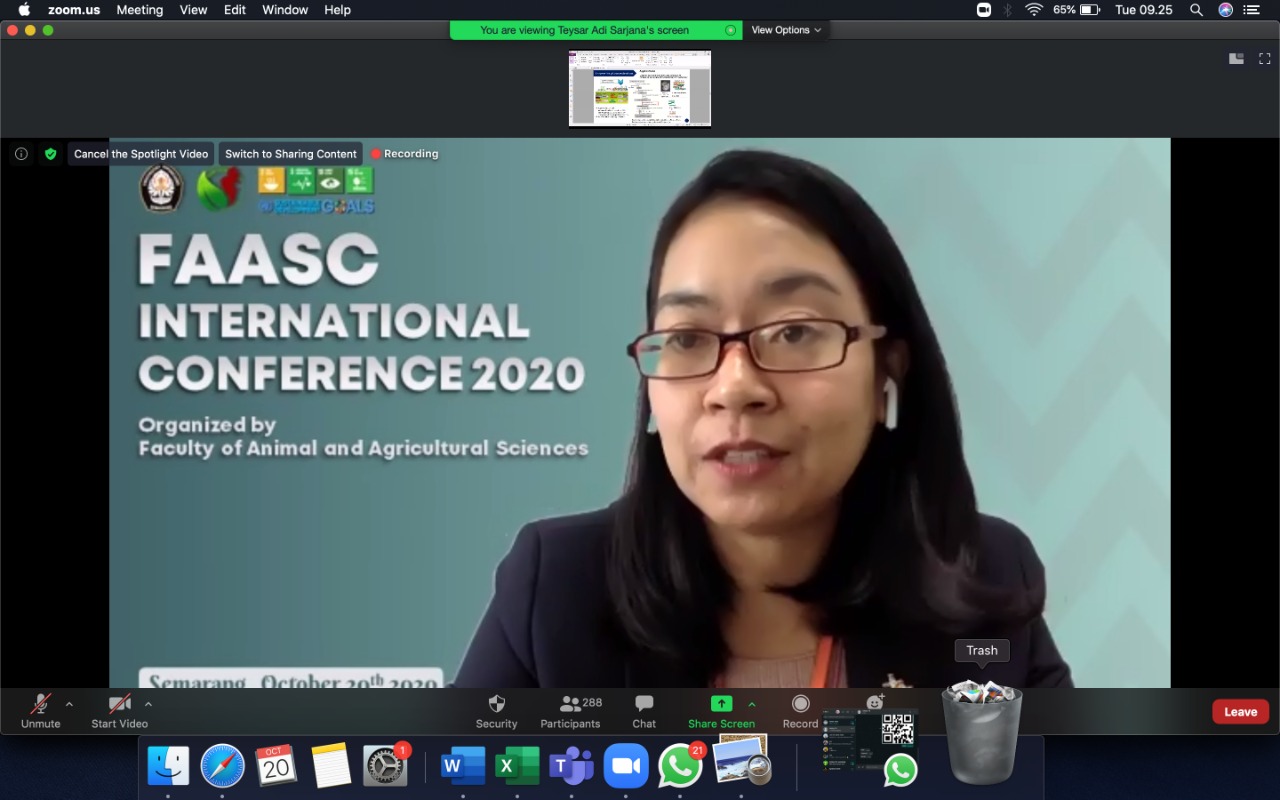Open the Security shield options
This screenshot has width=1280, height=800.
496,704
